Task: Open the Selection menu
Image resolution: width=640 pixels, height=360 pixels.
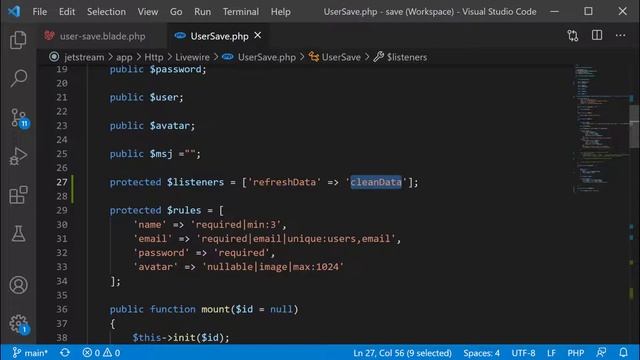Action: [106, 12]
